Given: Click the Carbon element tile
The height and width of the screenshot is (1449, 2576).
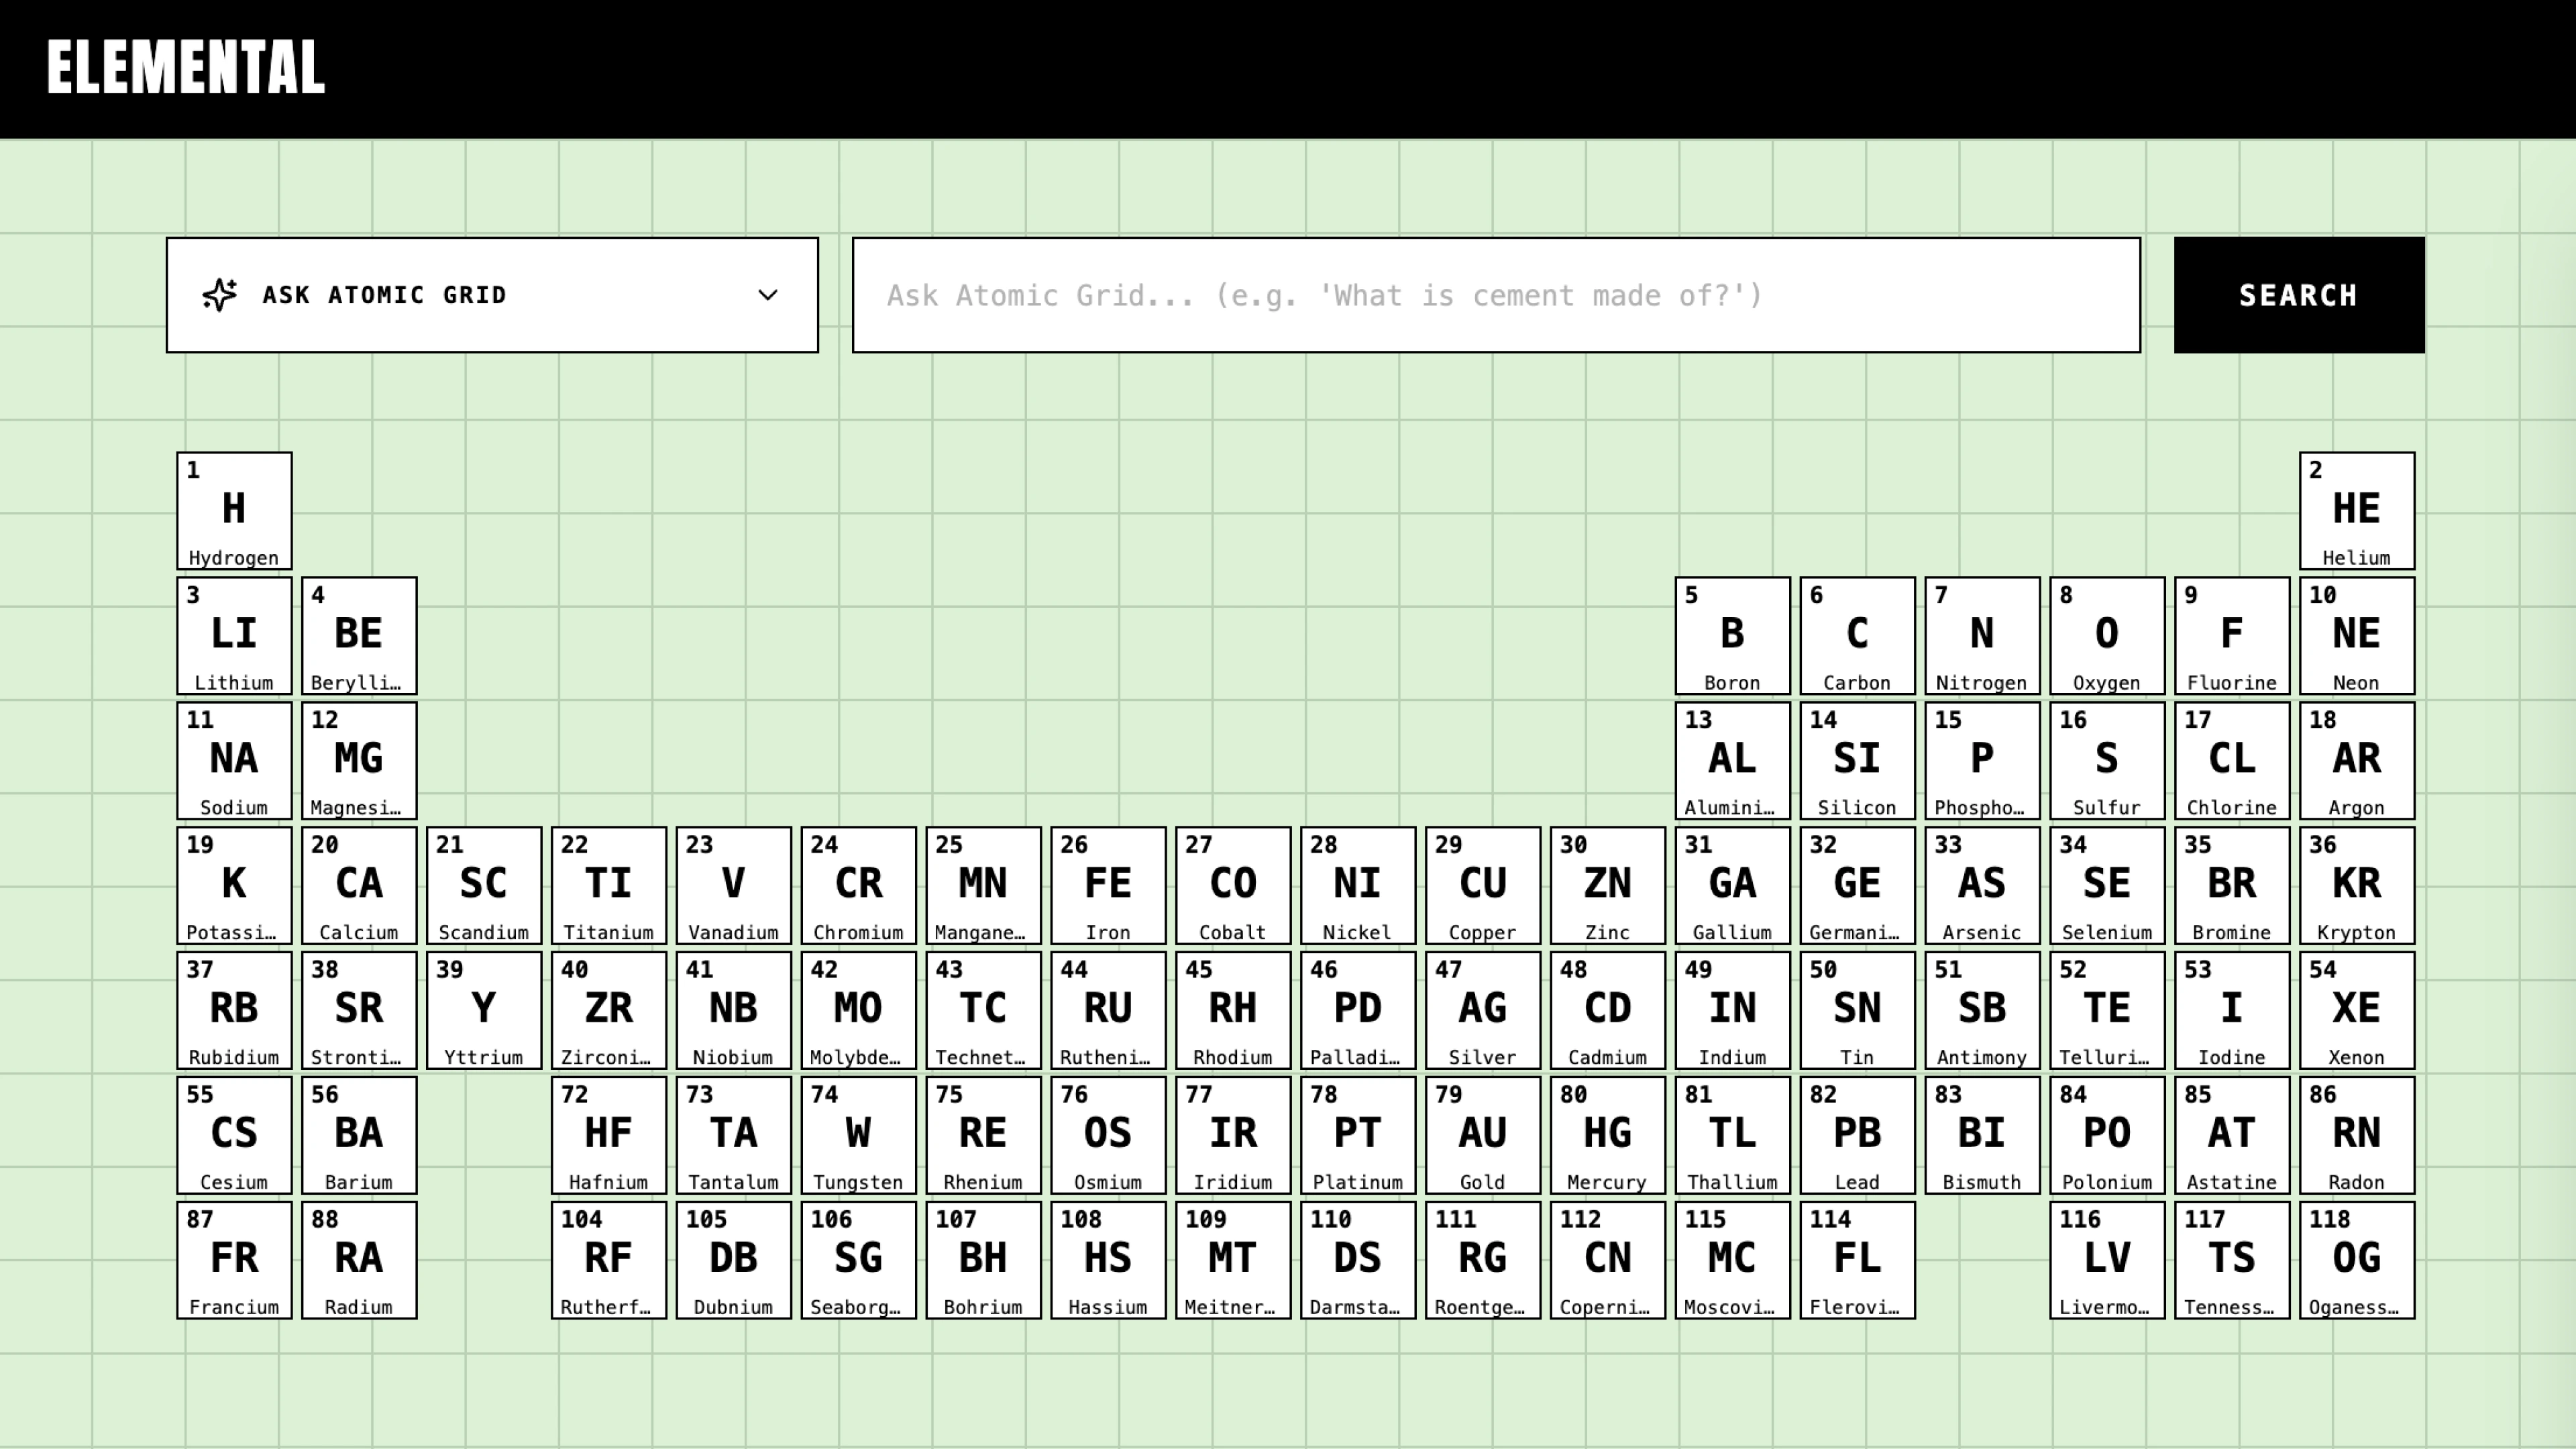Looking at the screenshot, I should pos(1857,635).
